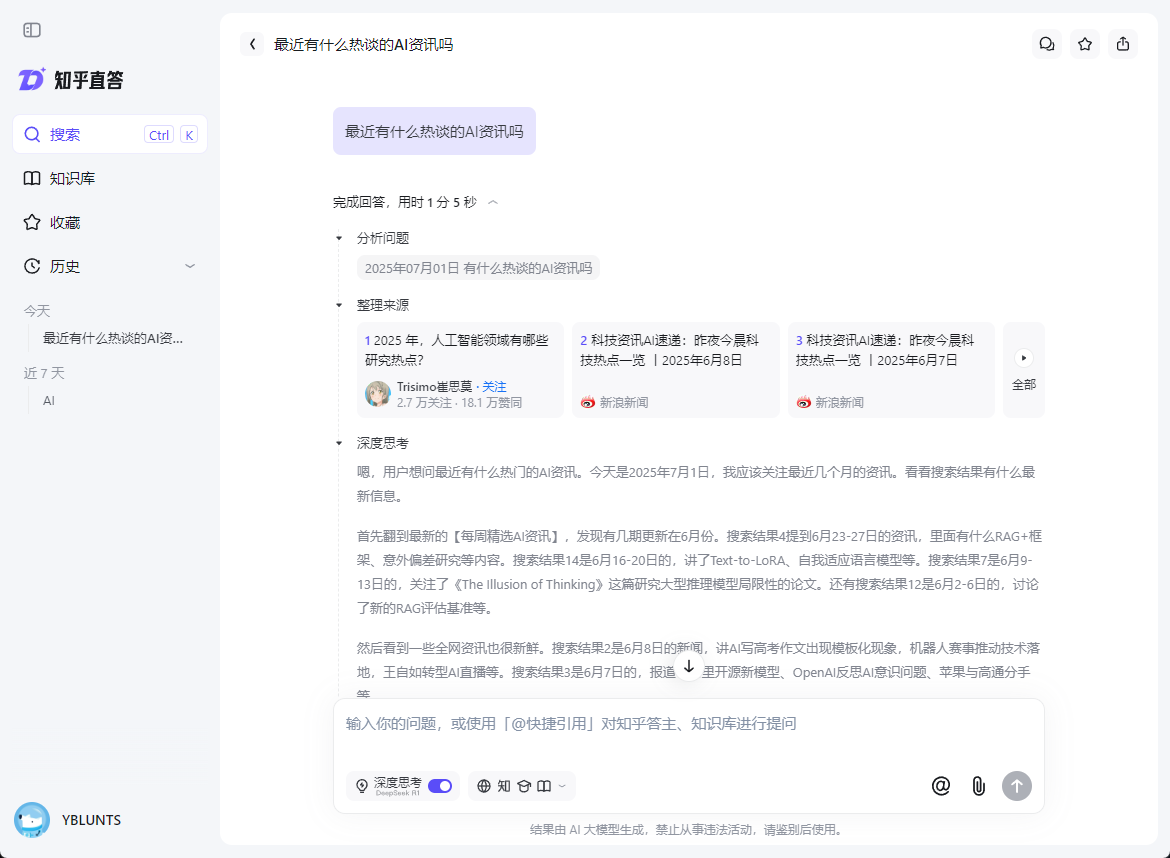This screenshot has height=858, width=1170.
Task: Click the YBLUNTS username
Action: point(91,820)
